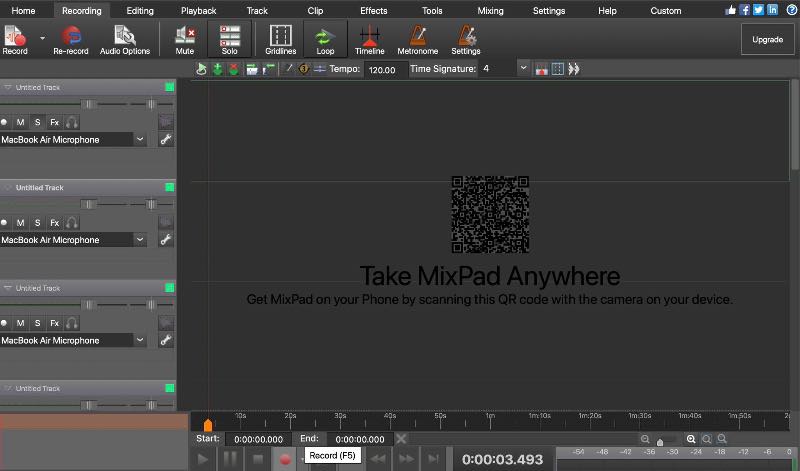This screenshot has height=471, width=800.
Task: Click the Tempo value field
Action: [x=384, y=70]
